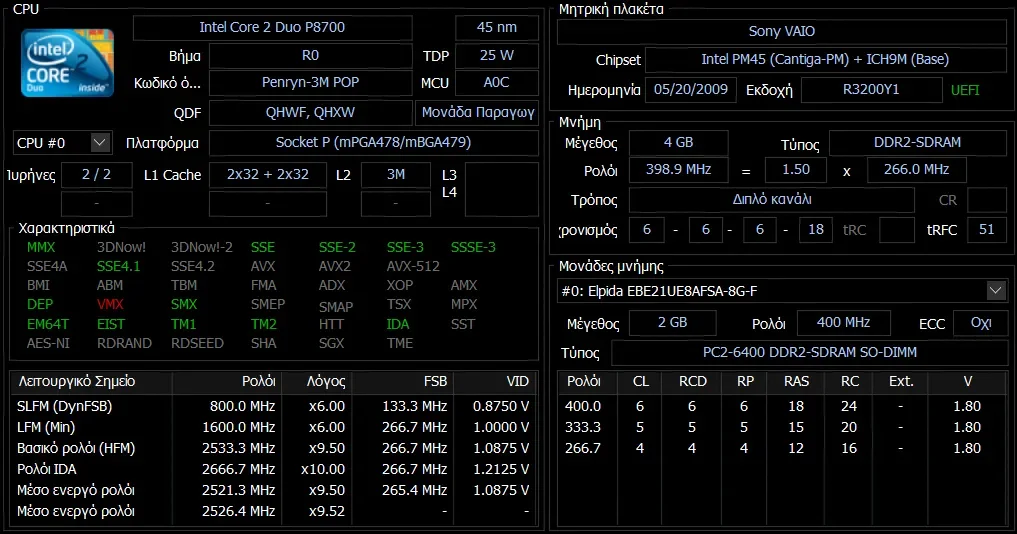
Task: Click the IDA feature flag
Action: (398, 324)
